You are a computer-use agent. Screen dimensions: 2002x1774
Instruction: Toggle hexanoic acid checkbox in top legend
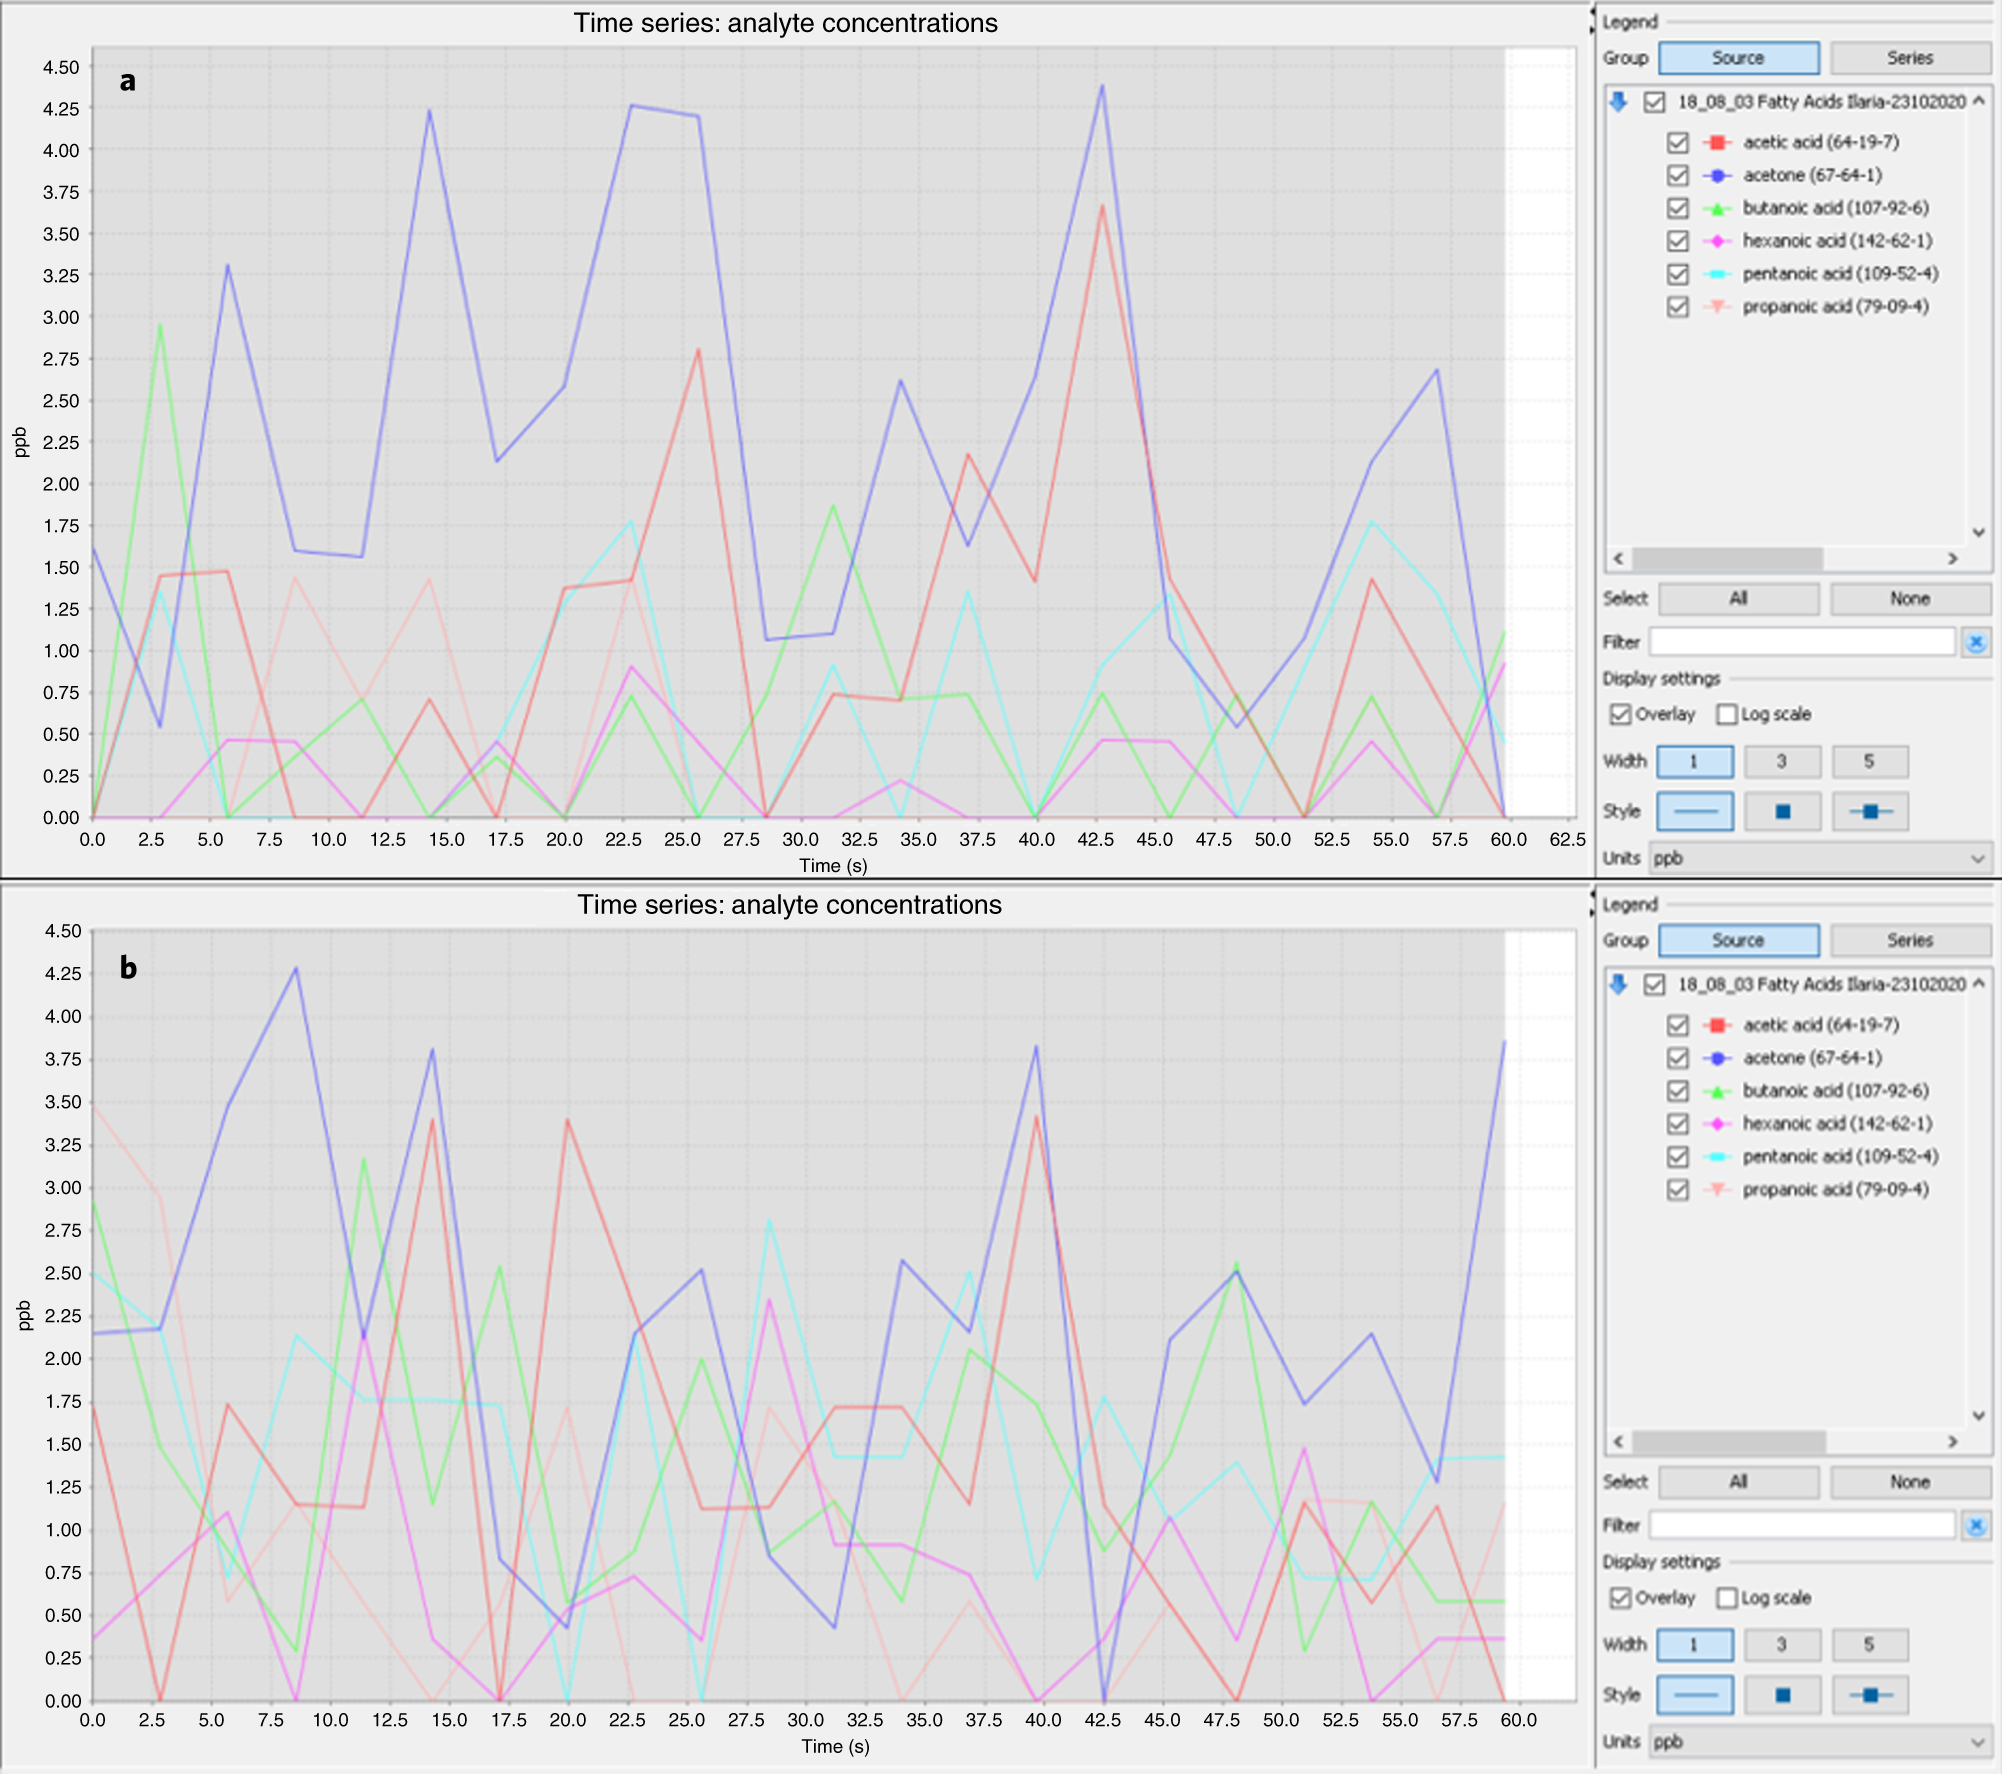click(1678, 241)
